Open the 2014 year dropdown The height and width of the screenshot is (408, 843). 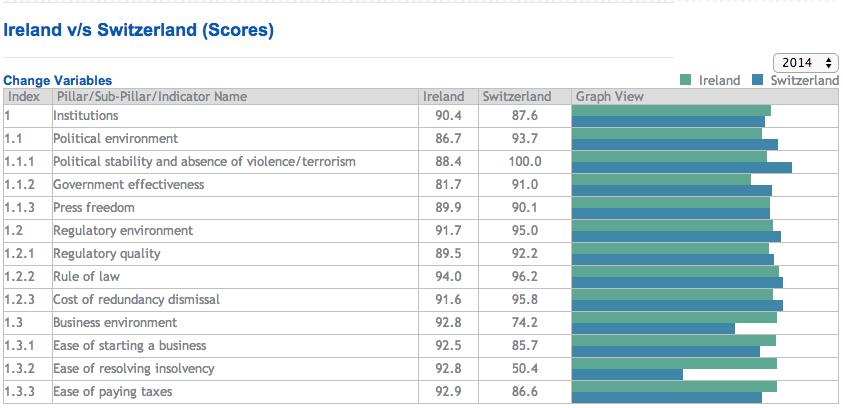(x=805, y=63)
